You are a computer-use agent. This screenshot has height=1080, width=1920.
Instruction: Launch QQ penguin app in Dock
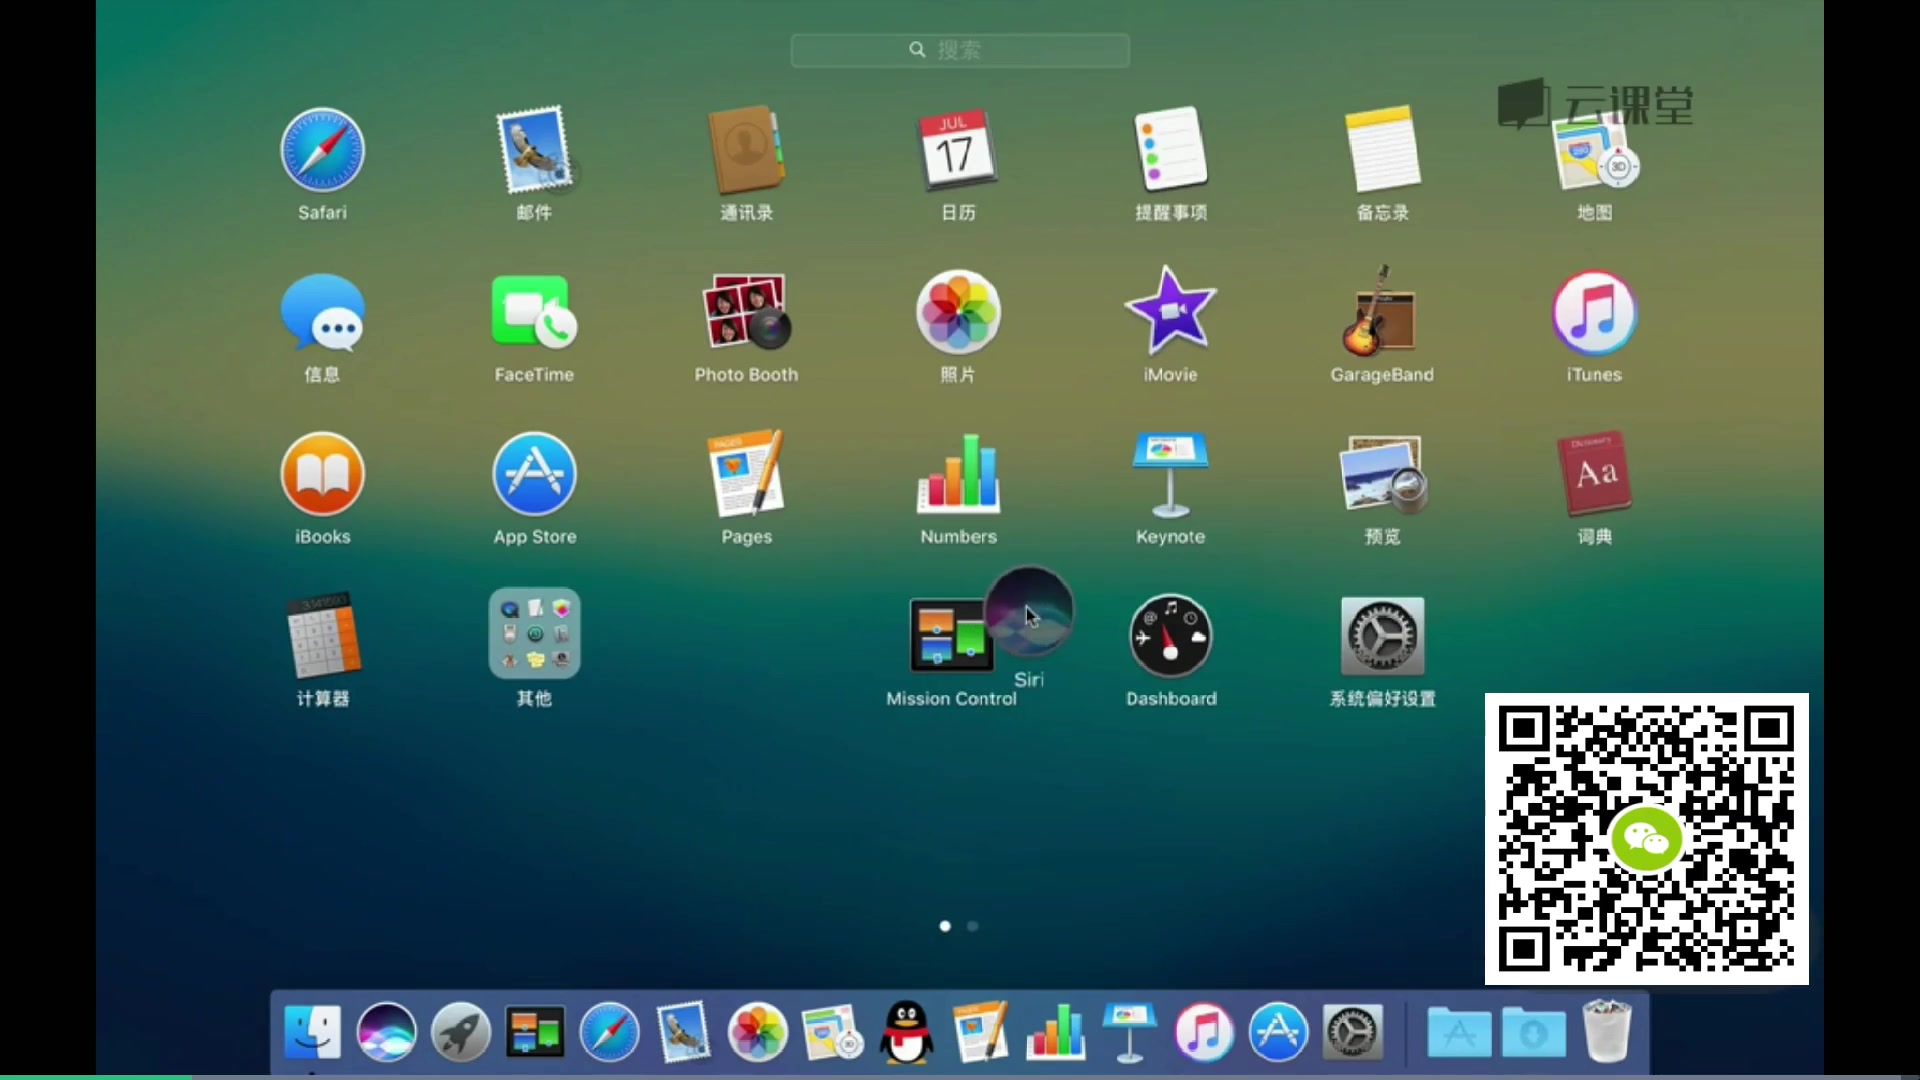tap(906, 1032)
